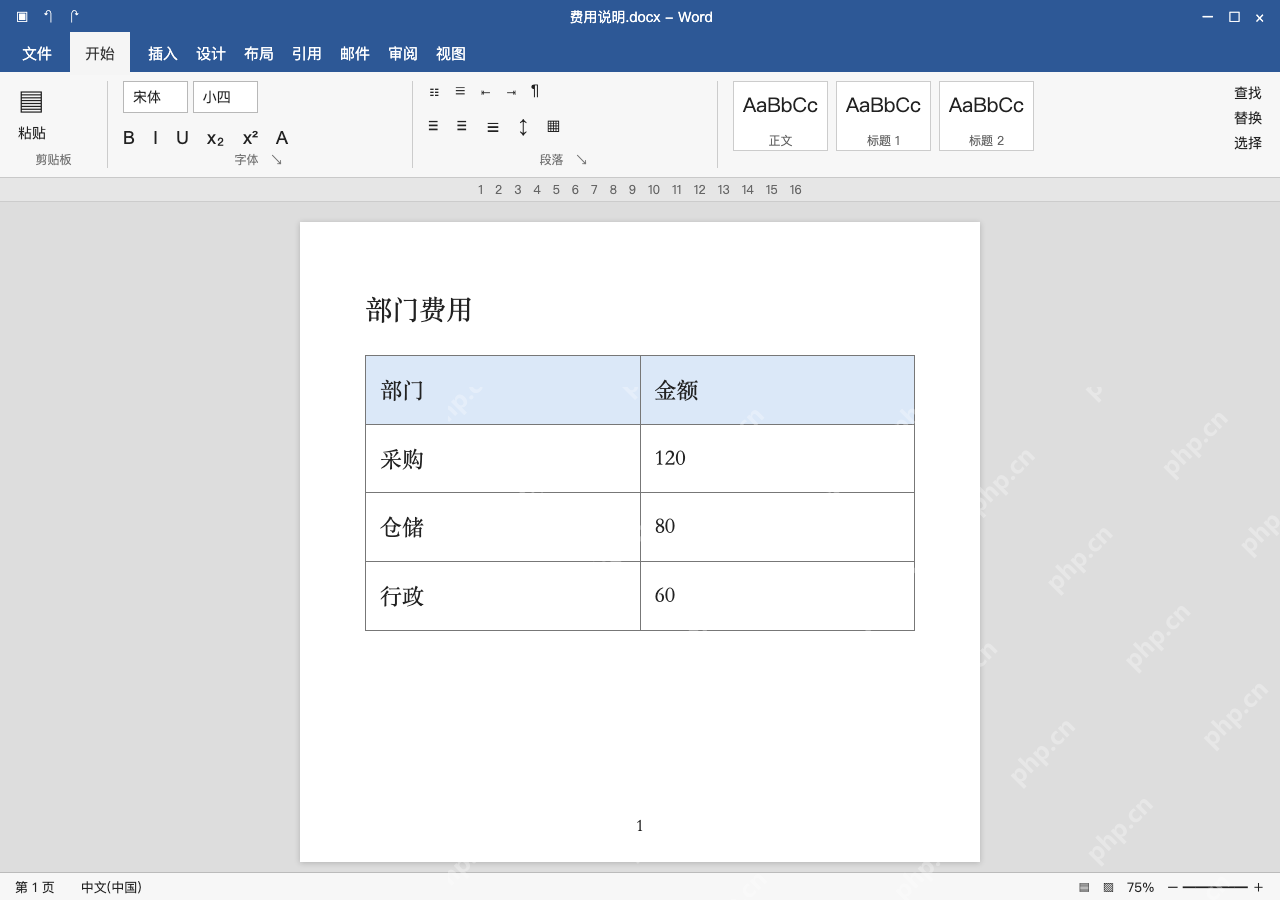Increase the paragraph indent
Screen dimensions: 1280x900
(x=511, y=92)
